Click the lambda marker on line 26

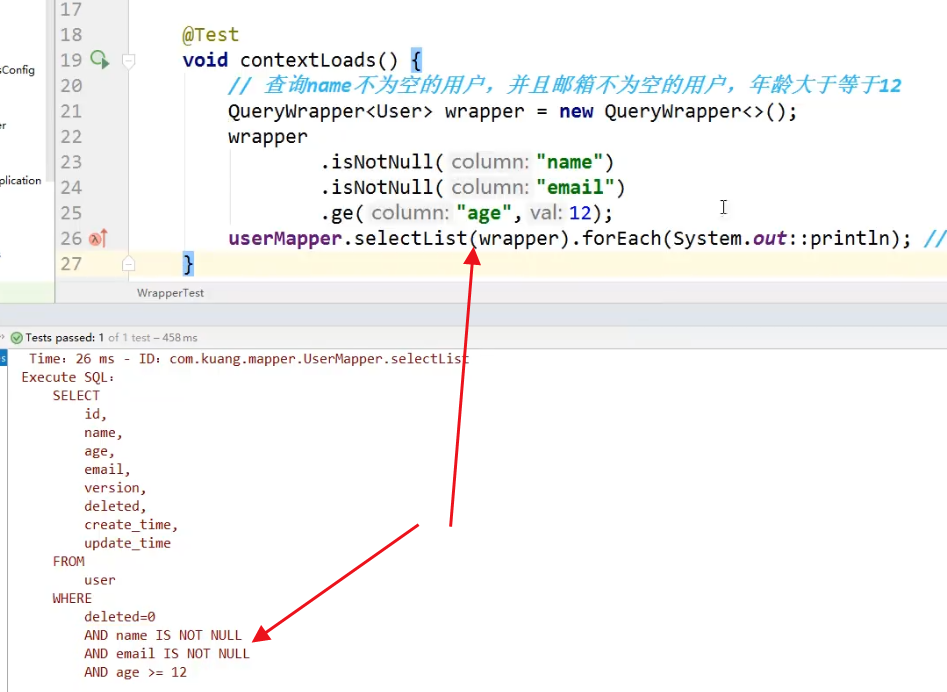point(98,239)
